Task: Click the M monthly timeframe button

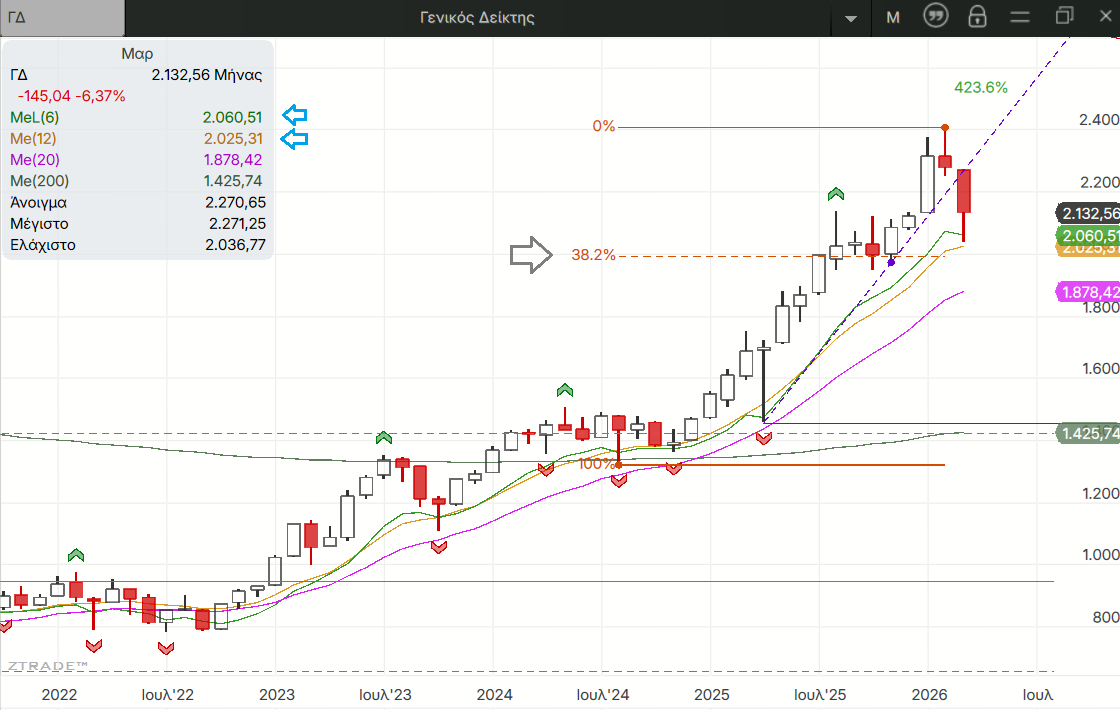Action: point(893,17)
